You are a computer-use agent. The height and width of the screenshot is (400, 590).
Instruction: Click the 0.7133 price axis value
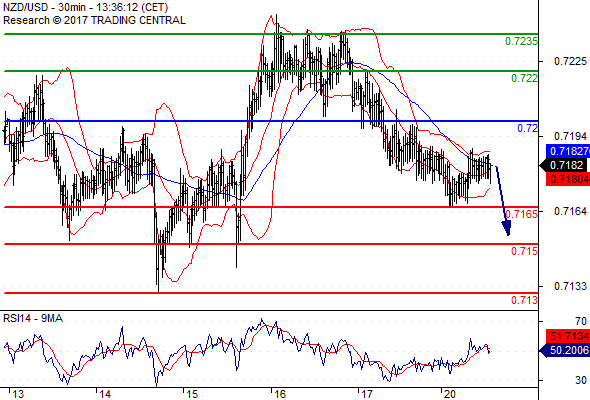coord(570,286)
